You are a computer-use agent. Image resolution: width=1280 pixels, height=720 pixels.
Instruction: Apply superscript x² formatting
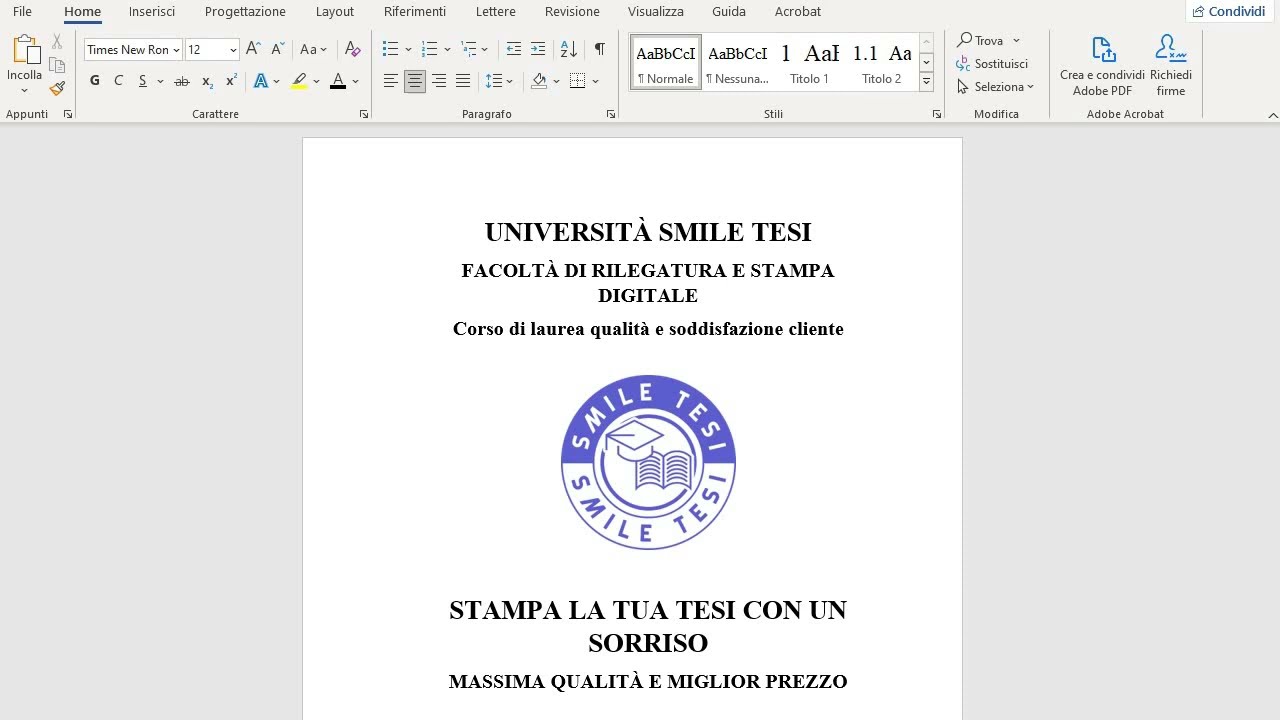click(x=231, y=81)
